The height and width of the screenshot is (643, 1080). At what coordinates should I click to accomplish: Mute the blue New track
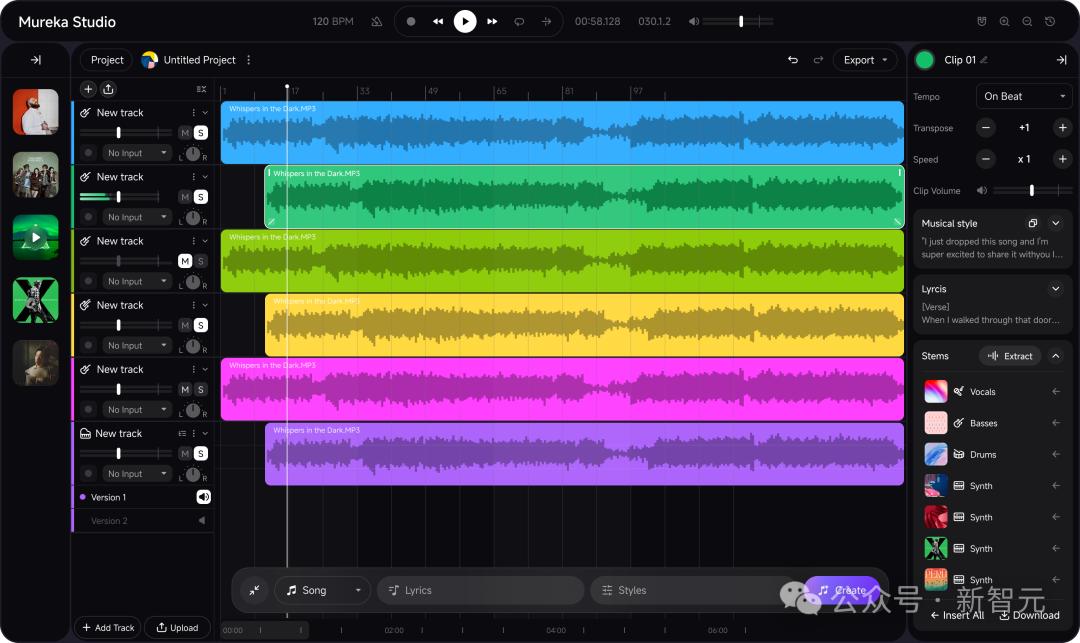pyautogui.click(x=185, y=133)
